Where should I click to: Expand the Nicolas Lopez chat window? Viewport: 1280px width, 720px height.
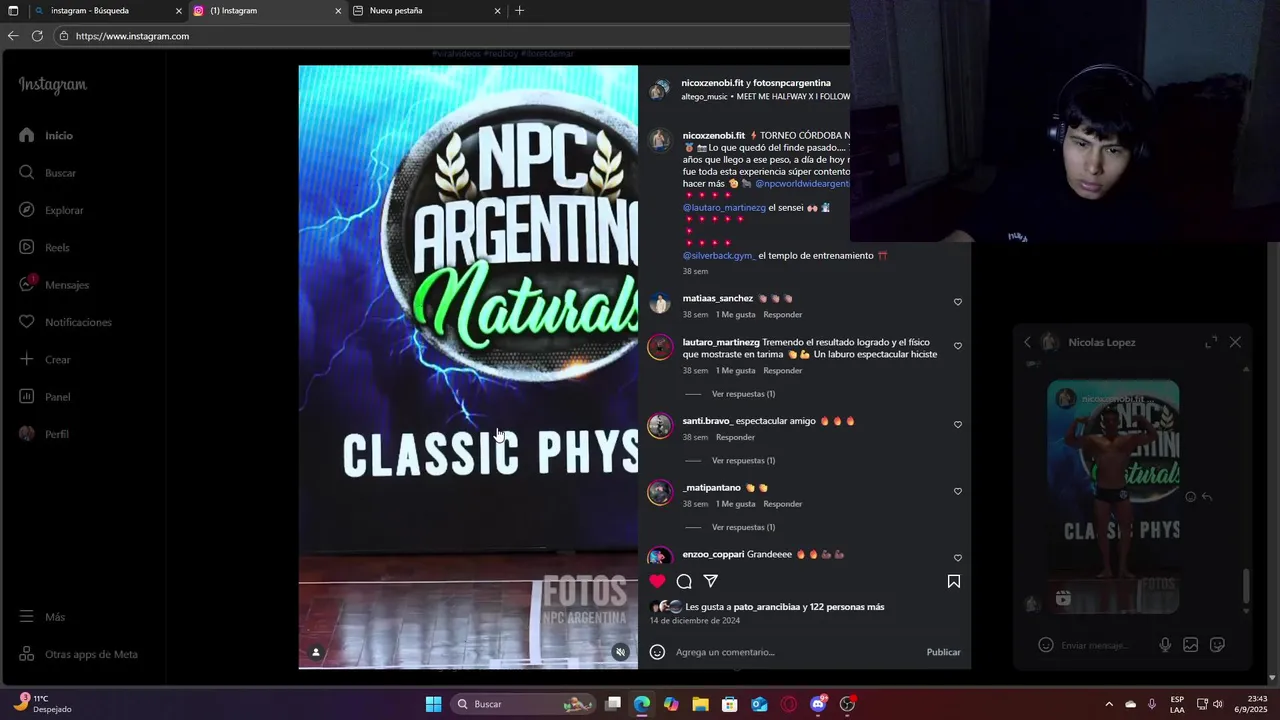[x=1211, y=342]
